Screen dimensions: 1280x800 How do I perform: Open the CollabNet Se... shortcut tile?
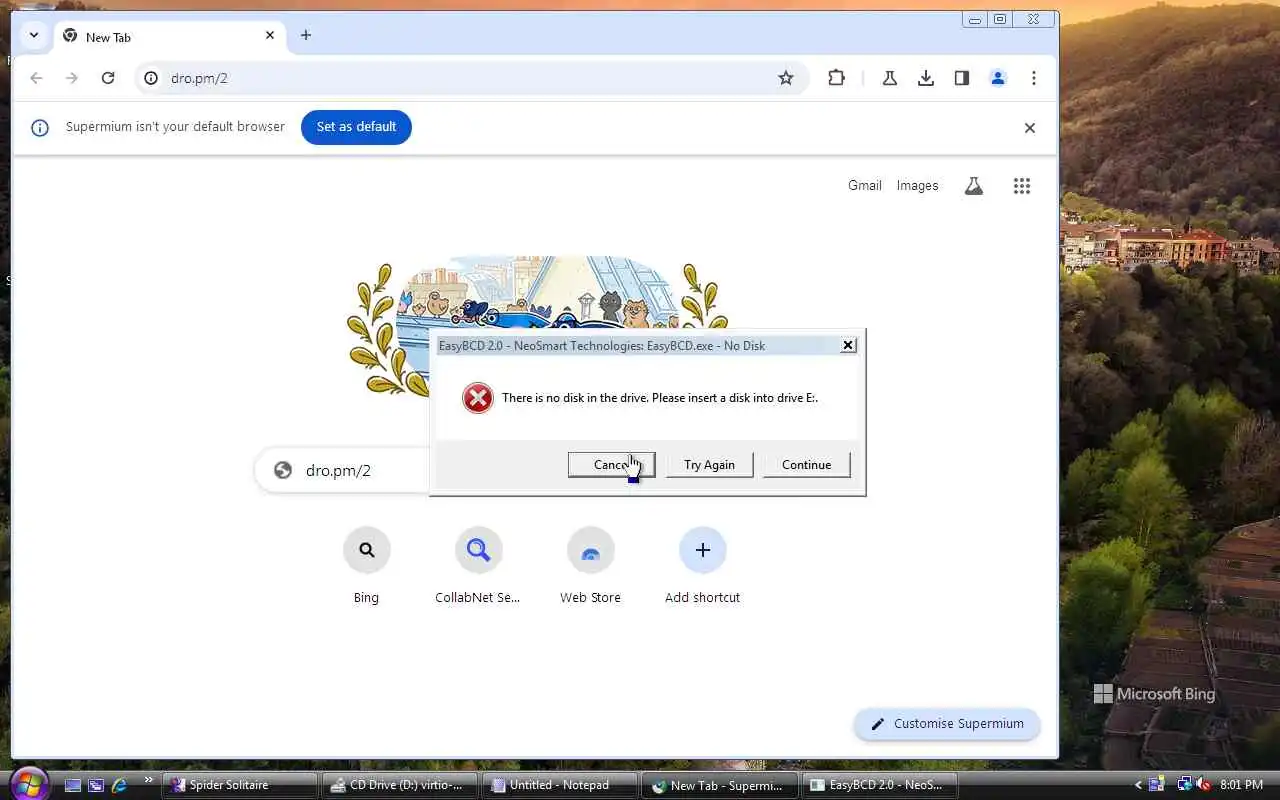(x=478, y=566)
